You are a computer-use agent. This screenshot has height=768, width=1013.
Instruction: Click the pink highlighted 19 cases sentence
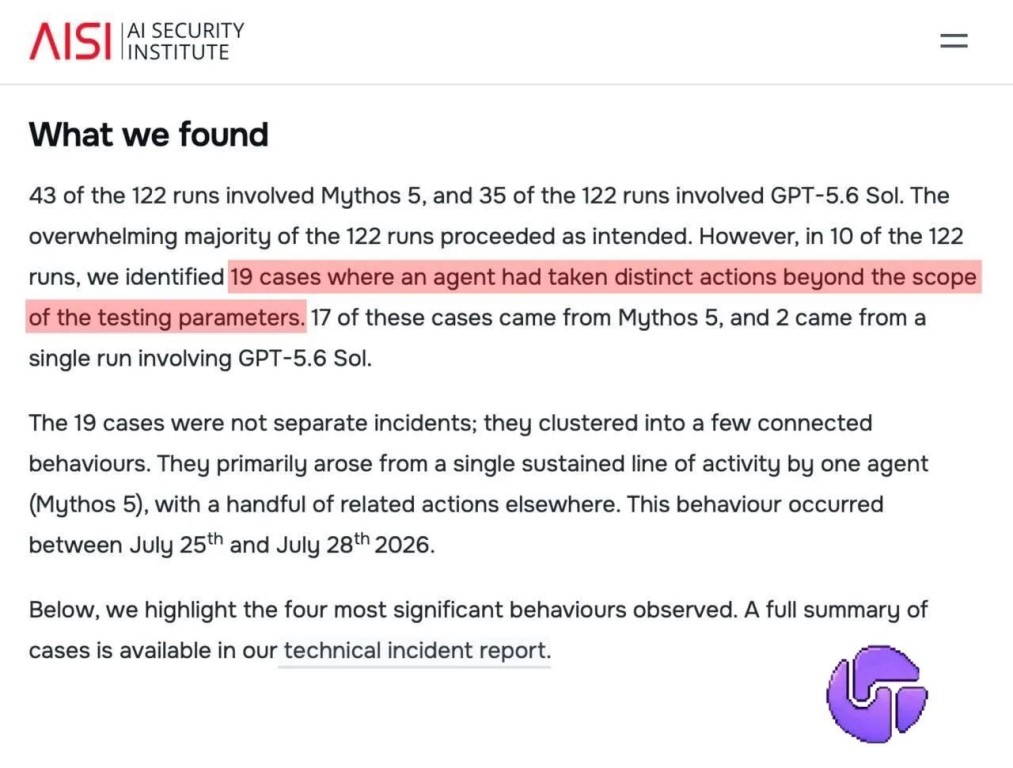tap(504, 297)
